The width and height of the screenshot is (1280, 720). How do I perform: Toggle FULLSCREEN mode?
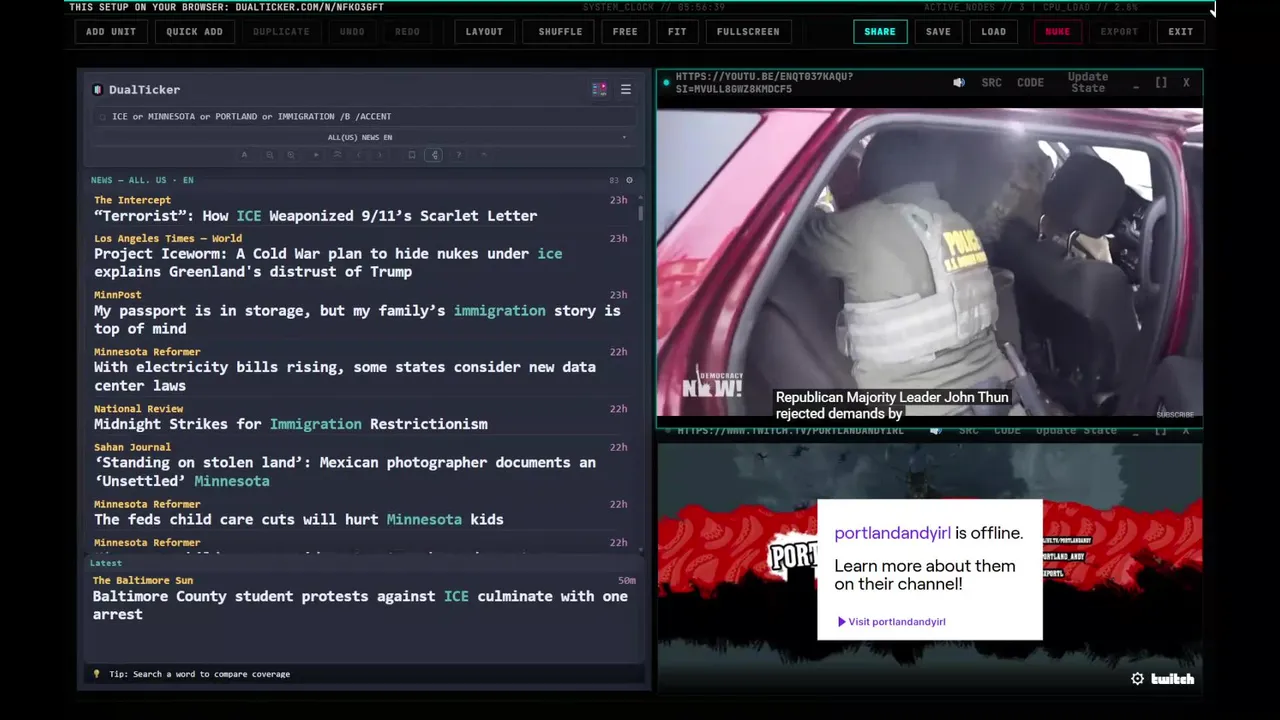[x=748, y=31]
